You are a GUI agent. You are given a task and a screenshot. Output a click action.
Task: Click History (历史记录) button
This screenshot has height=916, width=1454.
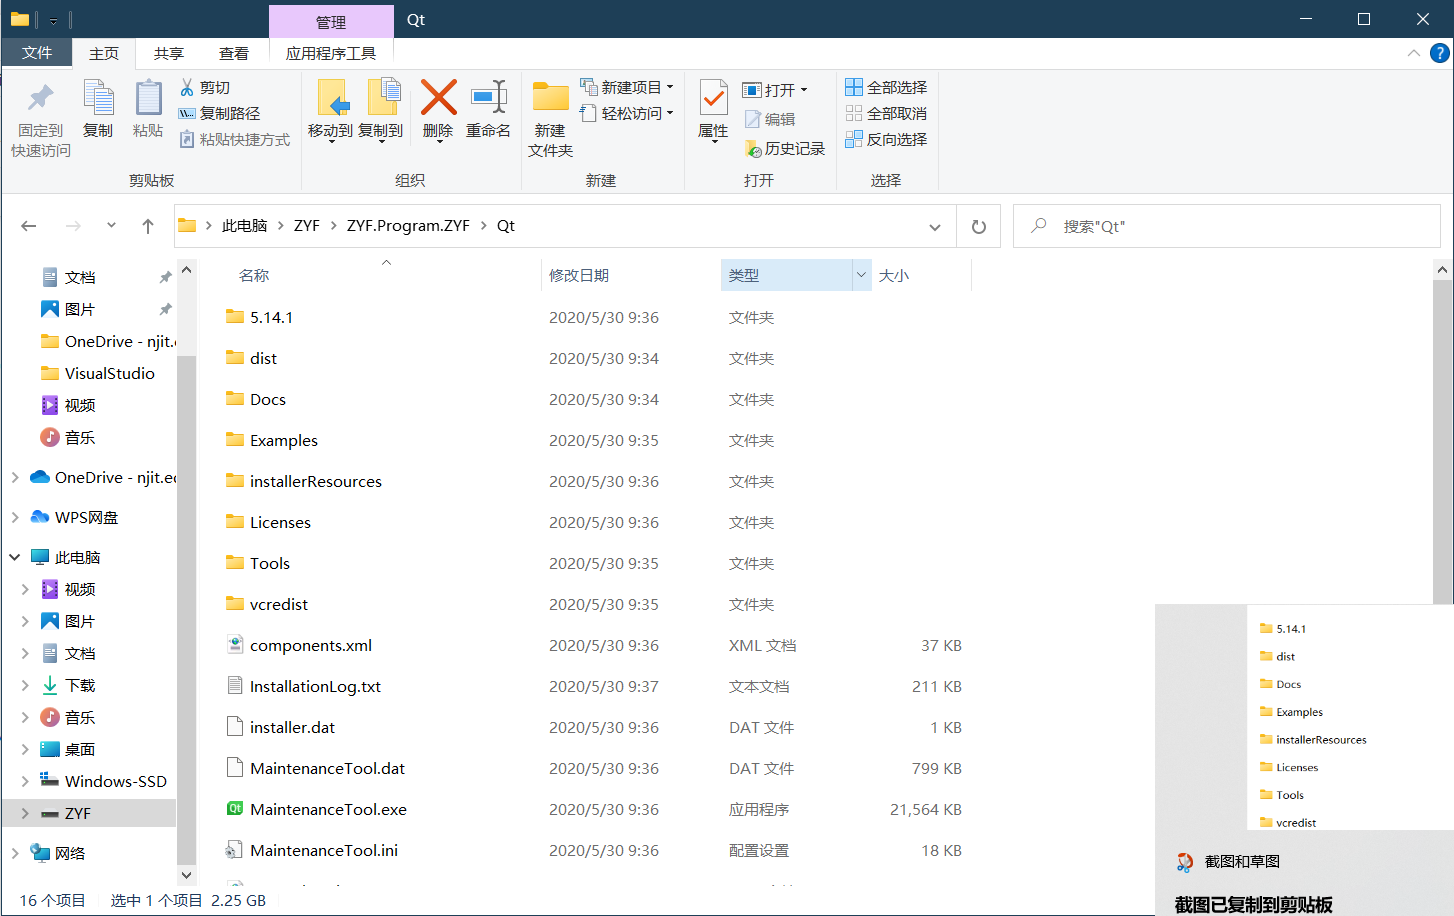(x=785, y=149)
